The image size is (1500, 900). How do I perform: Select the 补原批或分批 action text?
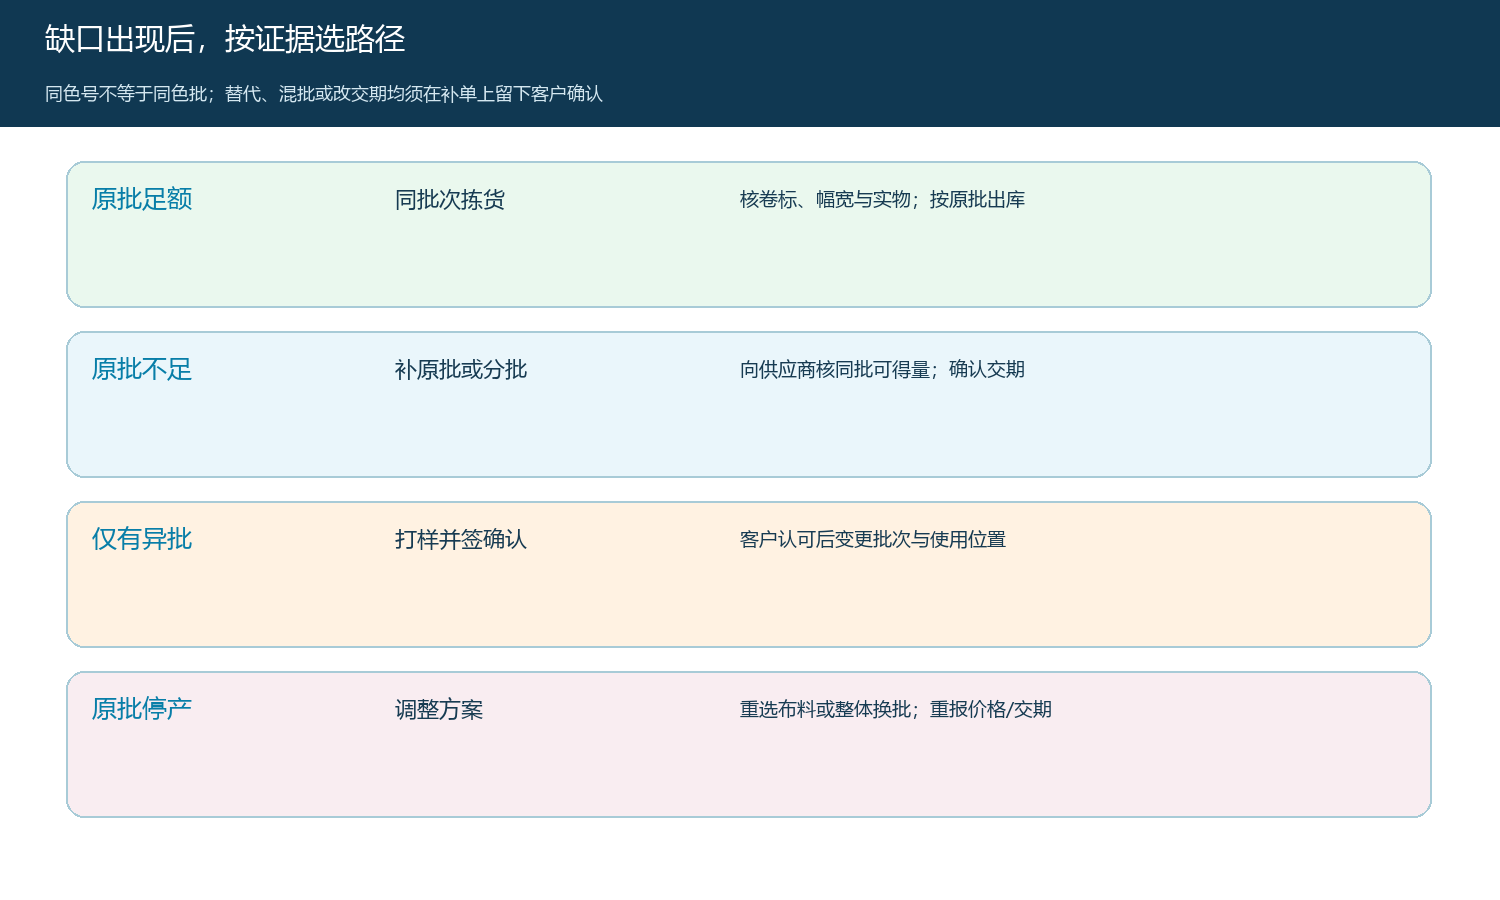tap(461, 370)
